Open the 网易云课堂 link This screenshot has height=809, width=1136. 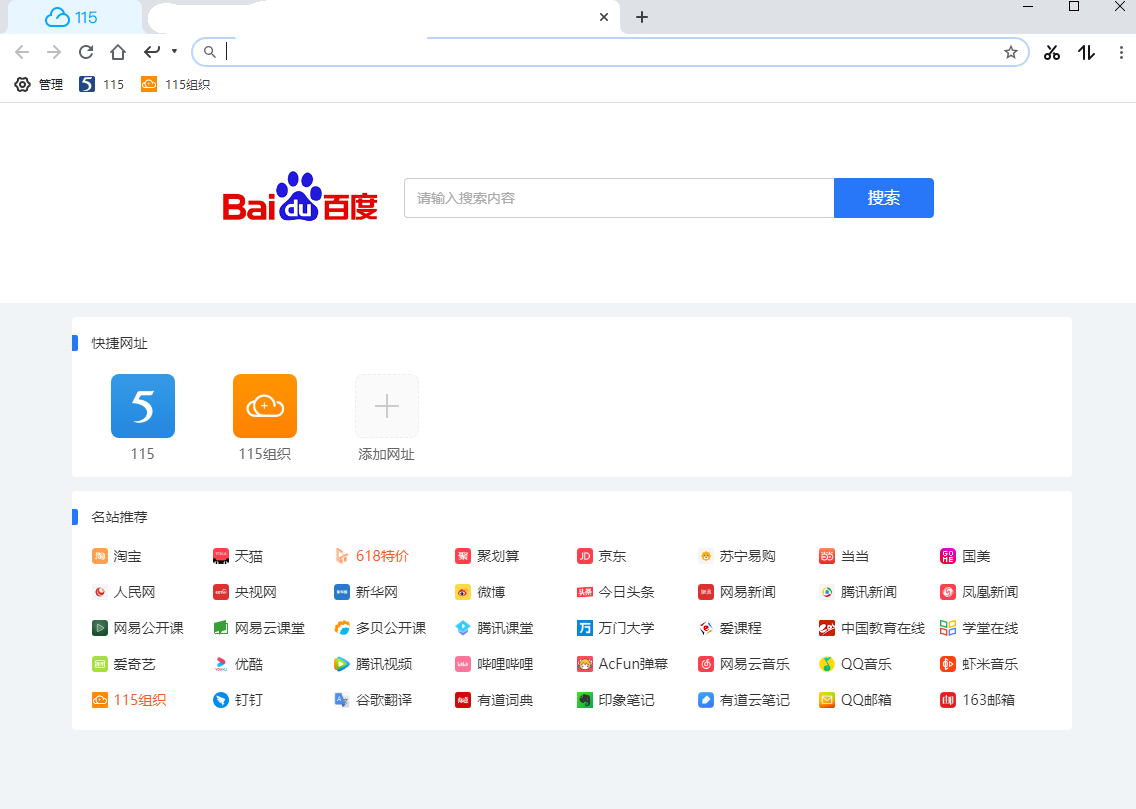[x=259, y=628]
